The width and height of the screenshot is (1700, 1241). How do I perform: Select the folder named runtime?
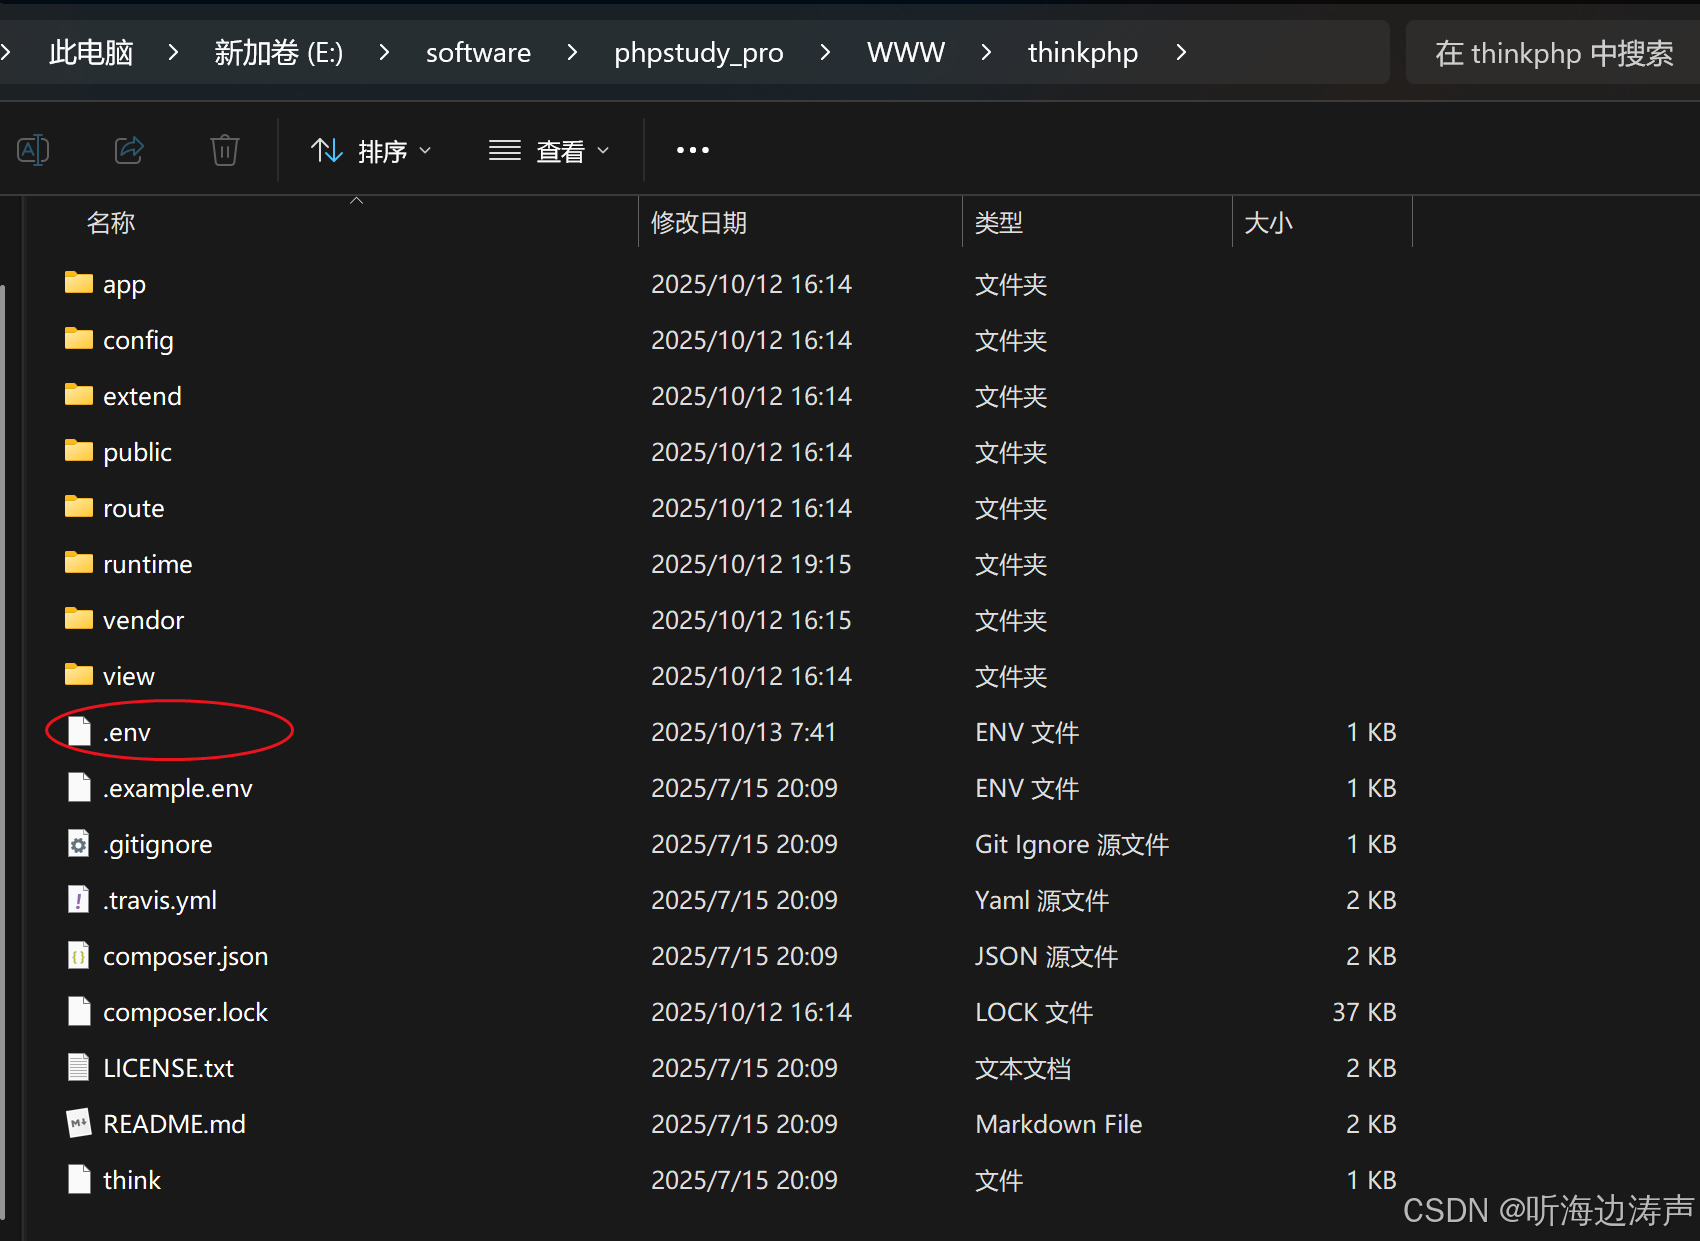148,564
